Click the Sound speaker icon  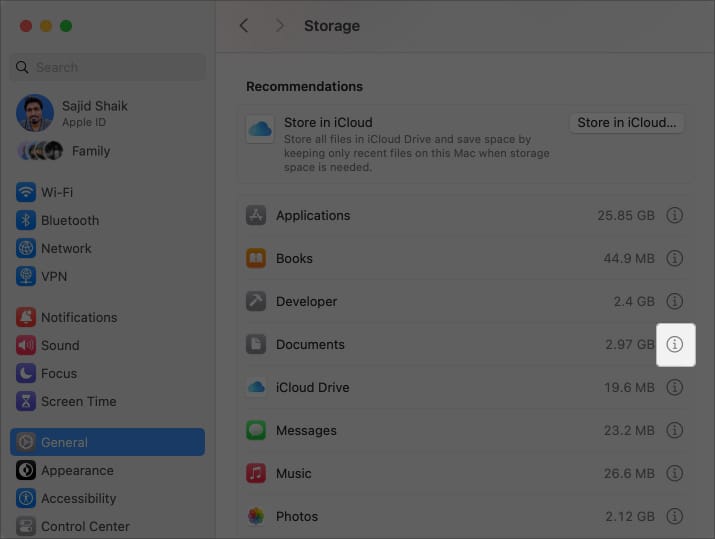coord(26,345)
